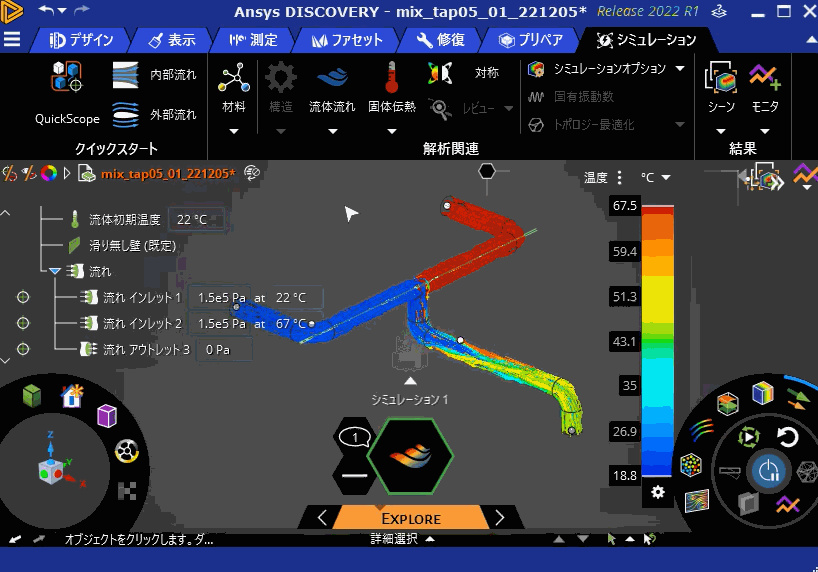The height and width of the screenshot is (572, 818).
Task: Click the purple wireframe cube icon
Action: (x=107, y=416)
